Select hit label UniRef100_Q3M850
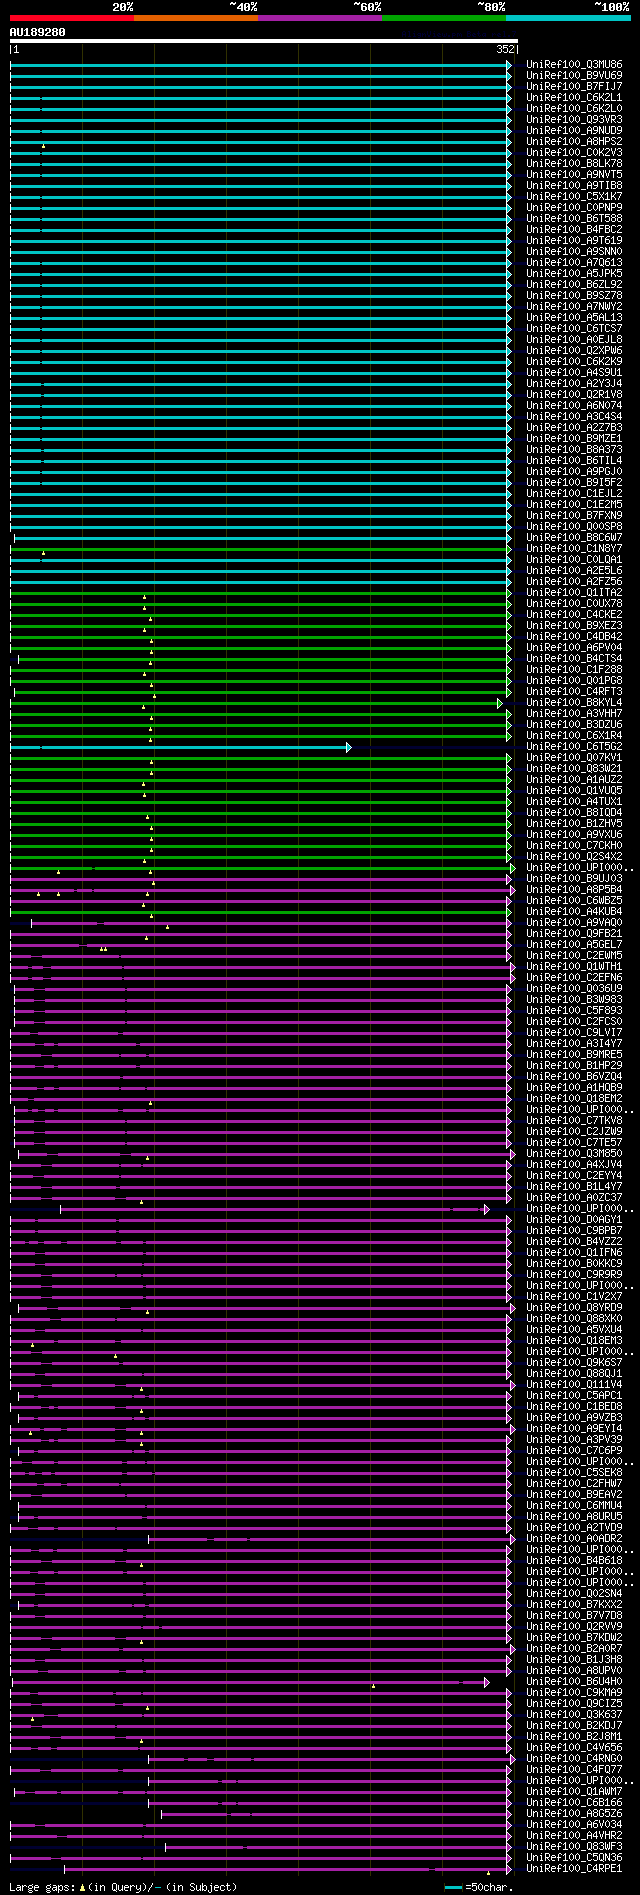640x1895 pixels. click(574, 1153)
